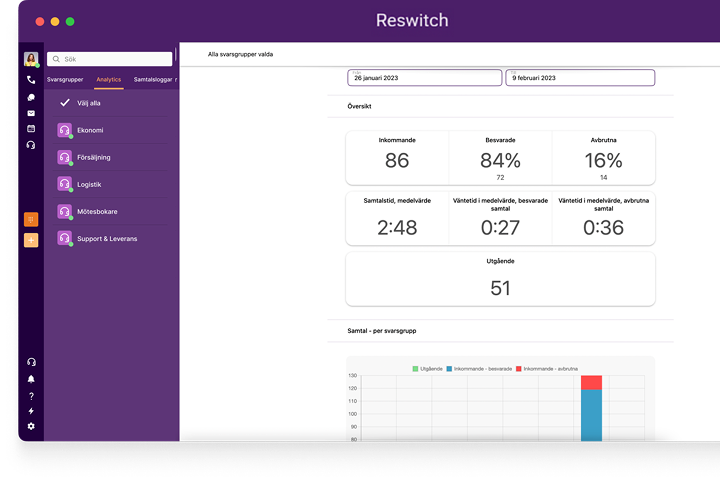Select the Support & Leverans group

click(x=107, y=238)
